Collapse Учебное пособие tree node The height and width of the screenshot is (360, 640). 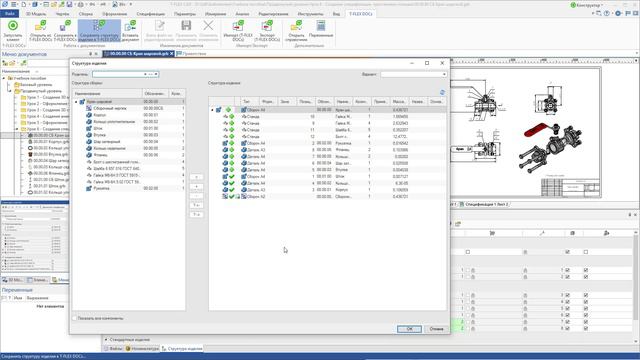tap(4, 78)
